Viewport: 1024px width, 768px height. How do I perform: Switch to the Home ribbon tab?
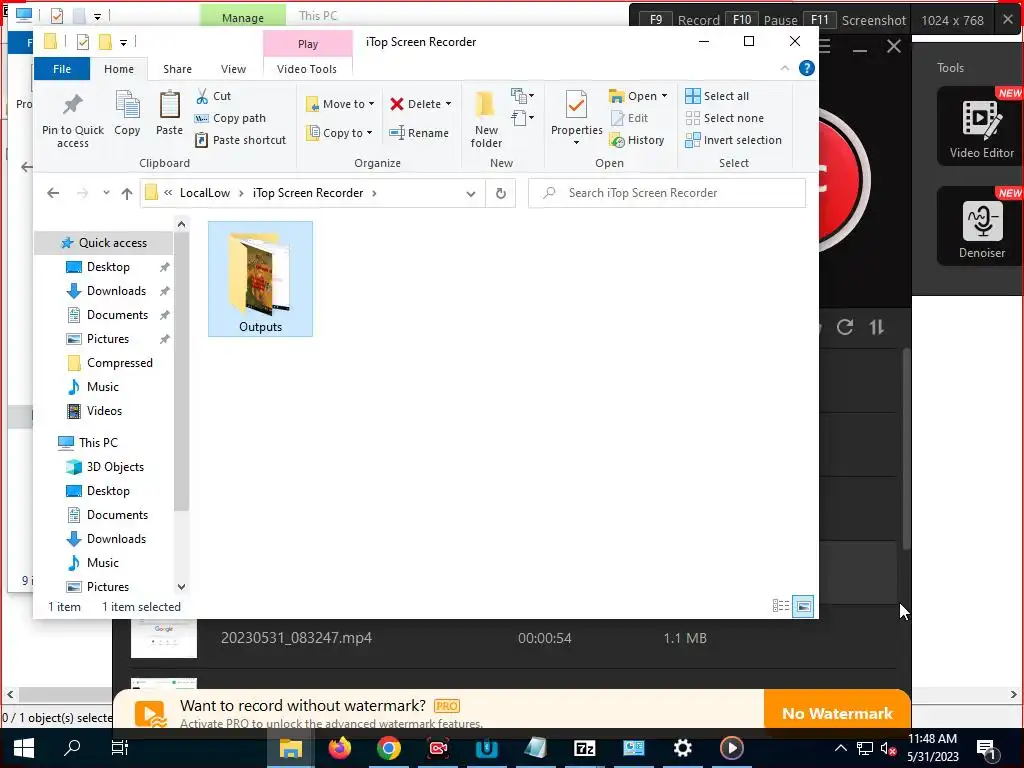119,69
